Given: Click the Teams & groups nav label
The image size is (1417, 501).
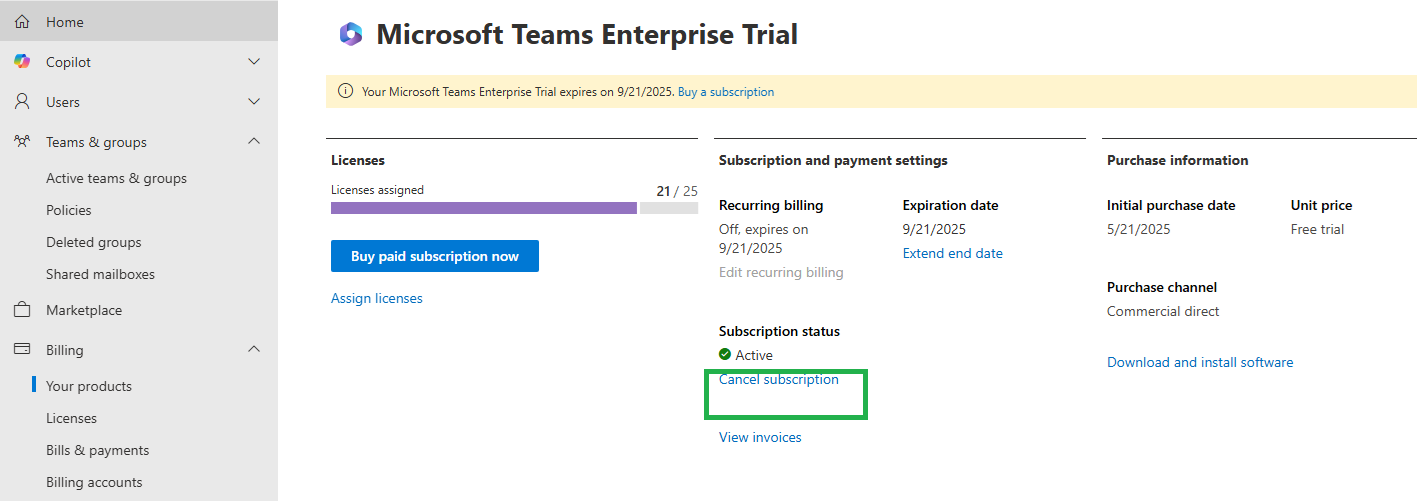Looking at the screenshot, I should 96,142.
